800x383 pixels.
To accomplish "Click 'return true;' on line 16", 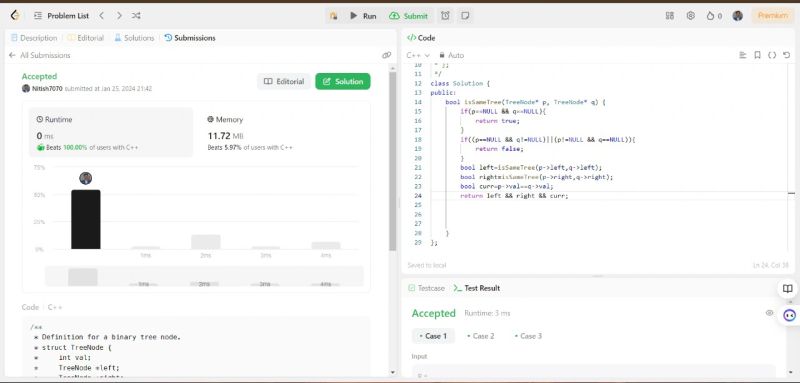I will (497, 121).
